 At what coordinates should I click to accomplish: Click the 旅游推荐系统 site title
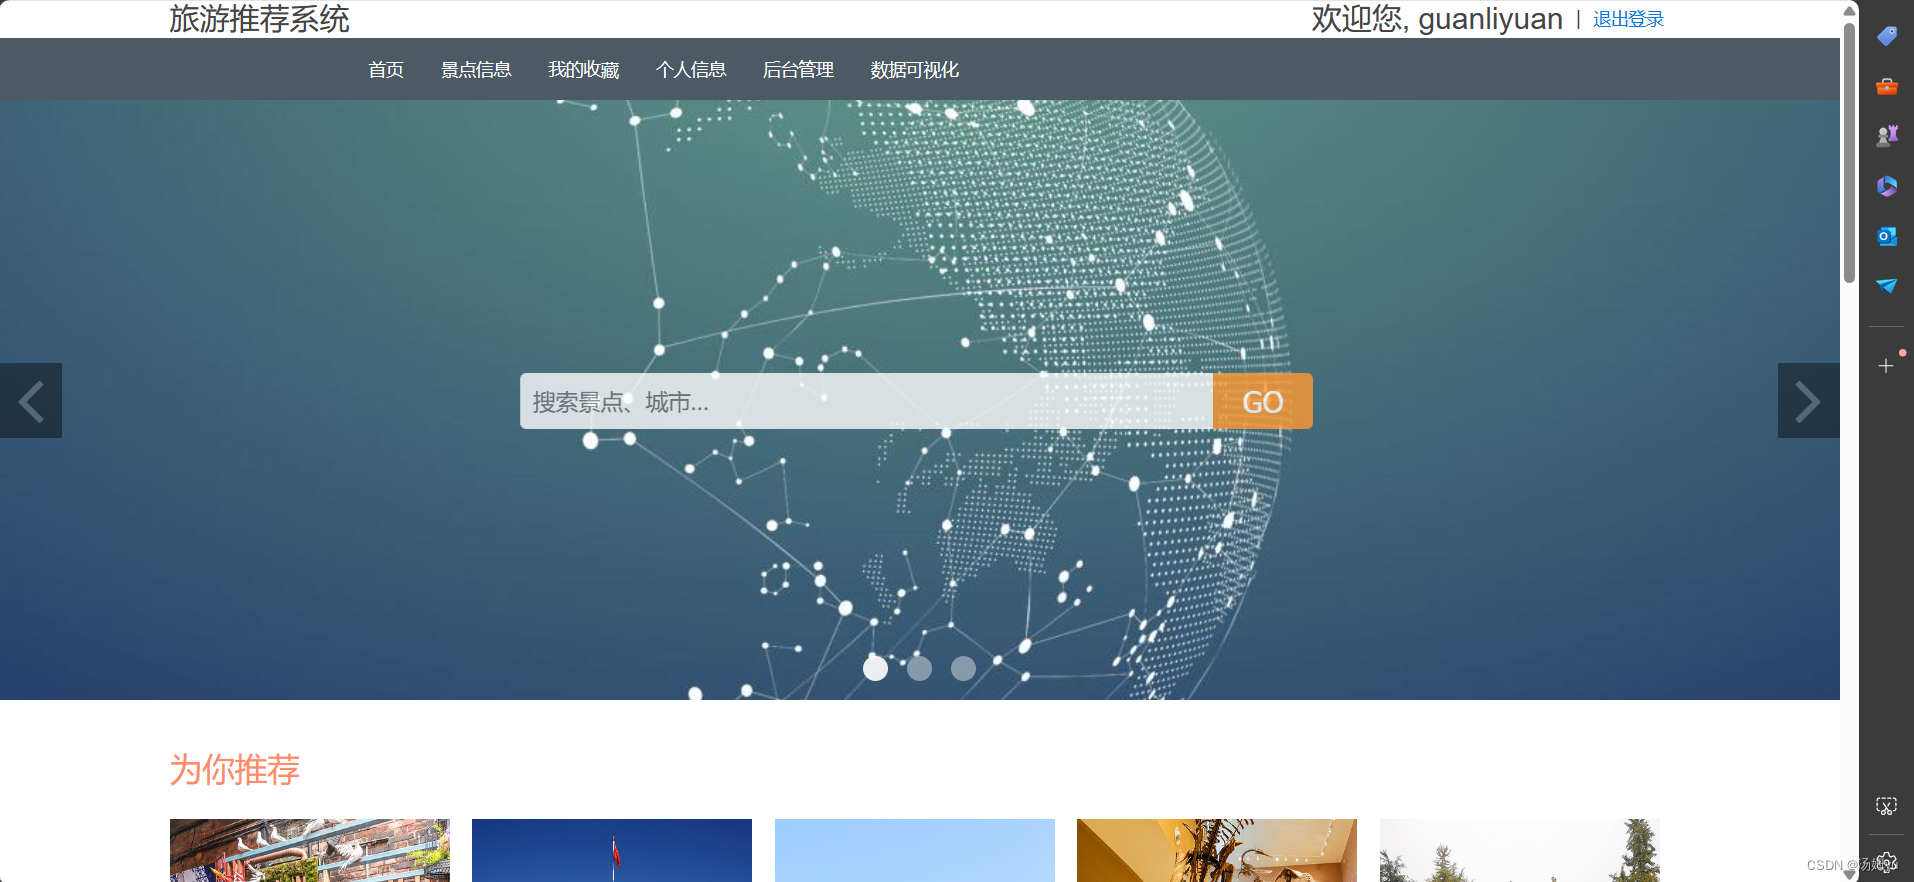[259, 19]
